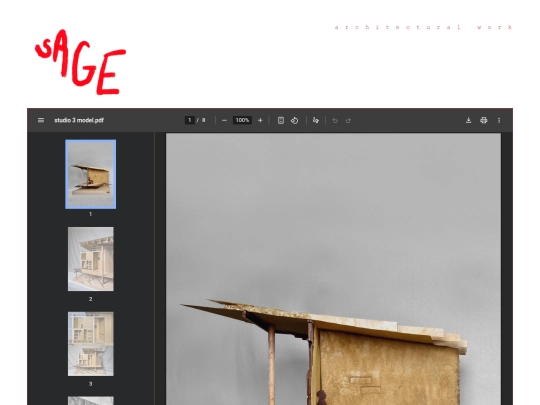Image resolution: width=540 pixels, height=405 pixels.
Task: Click the red SAGE logo
Action: pos(81,62)
